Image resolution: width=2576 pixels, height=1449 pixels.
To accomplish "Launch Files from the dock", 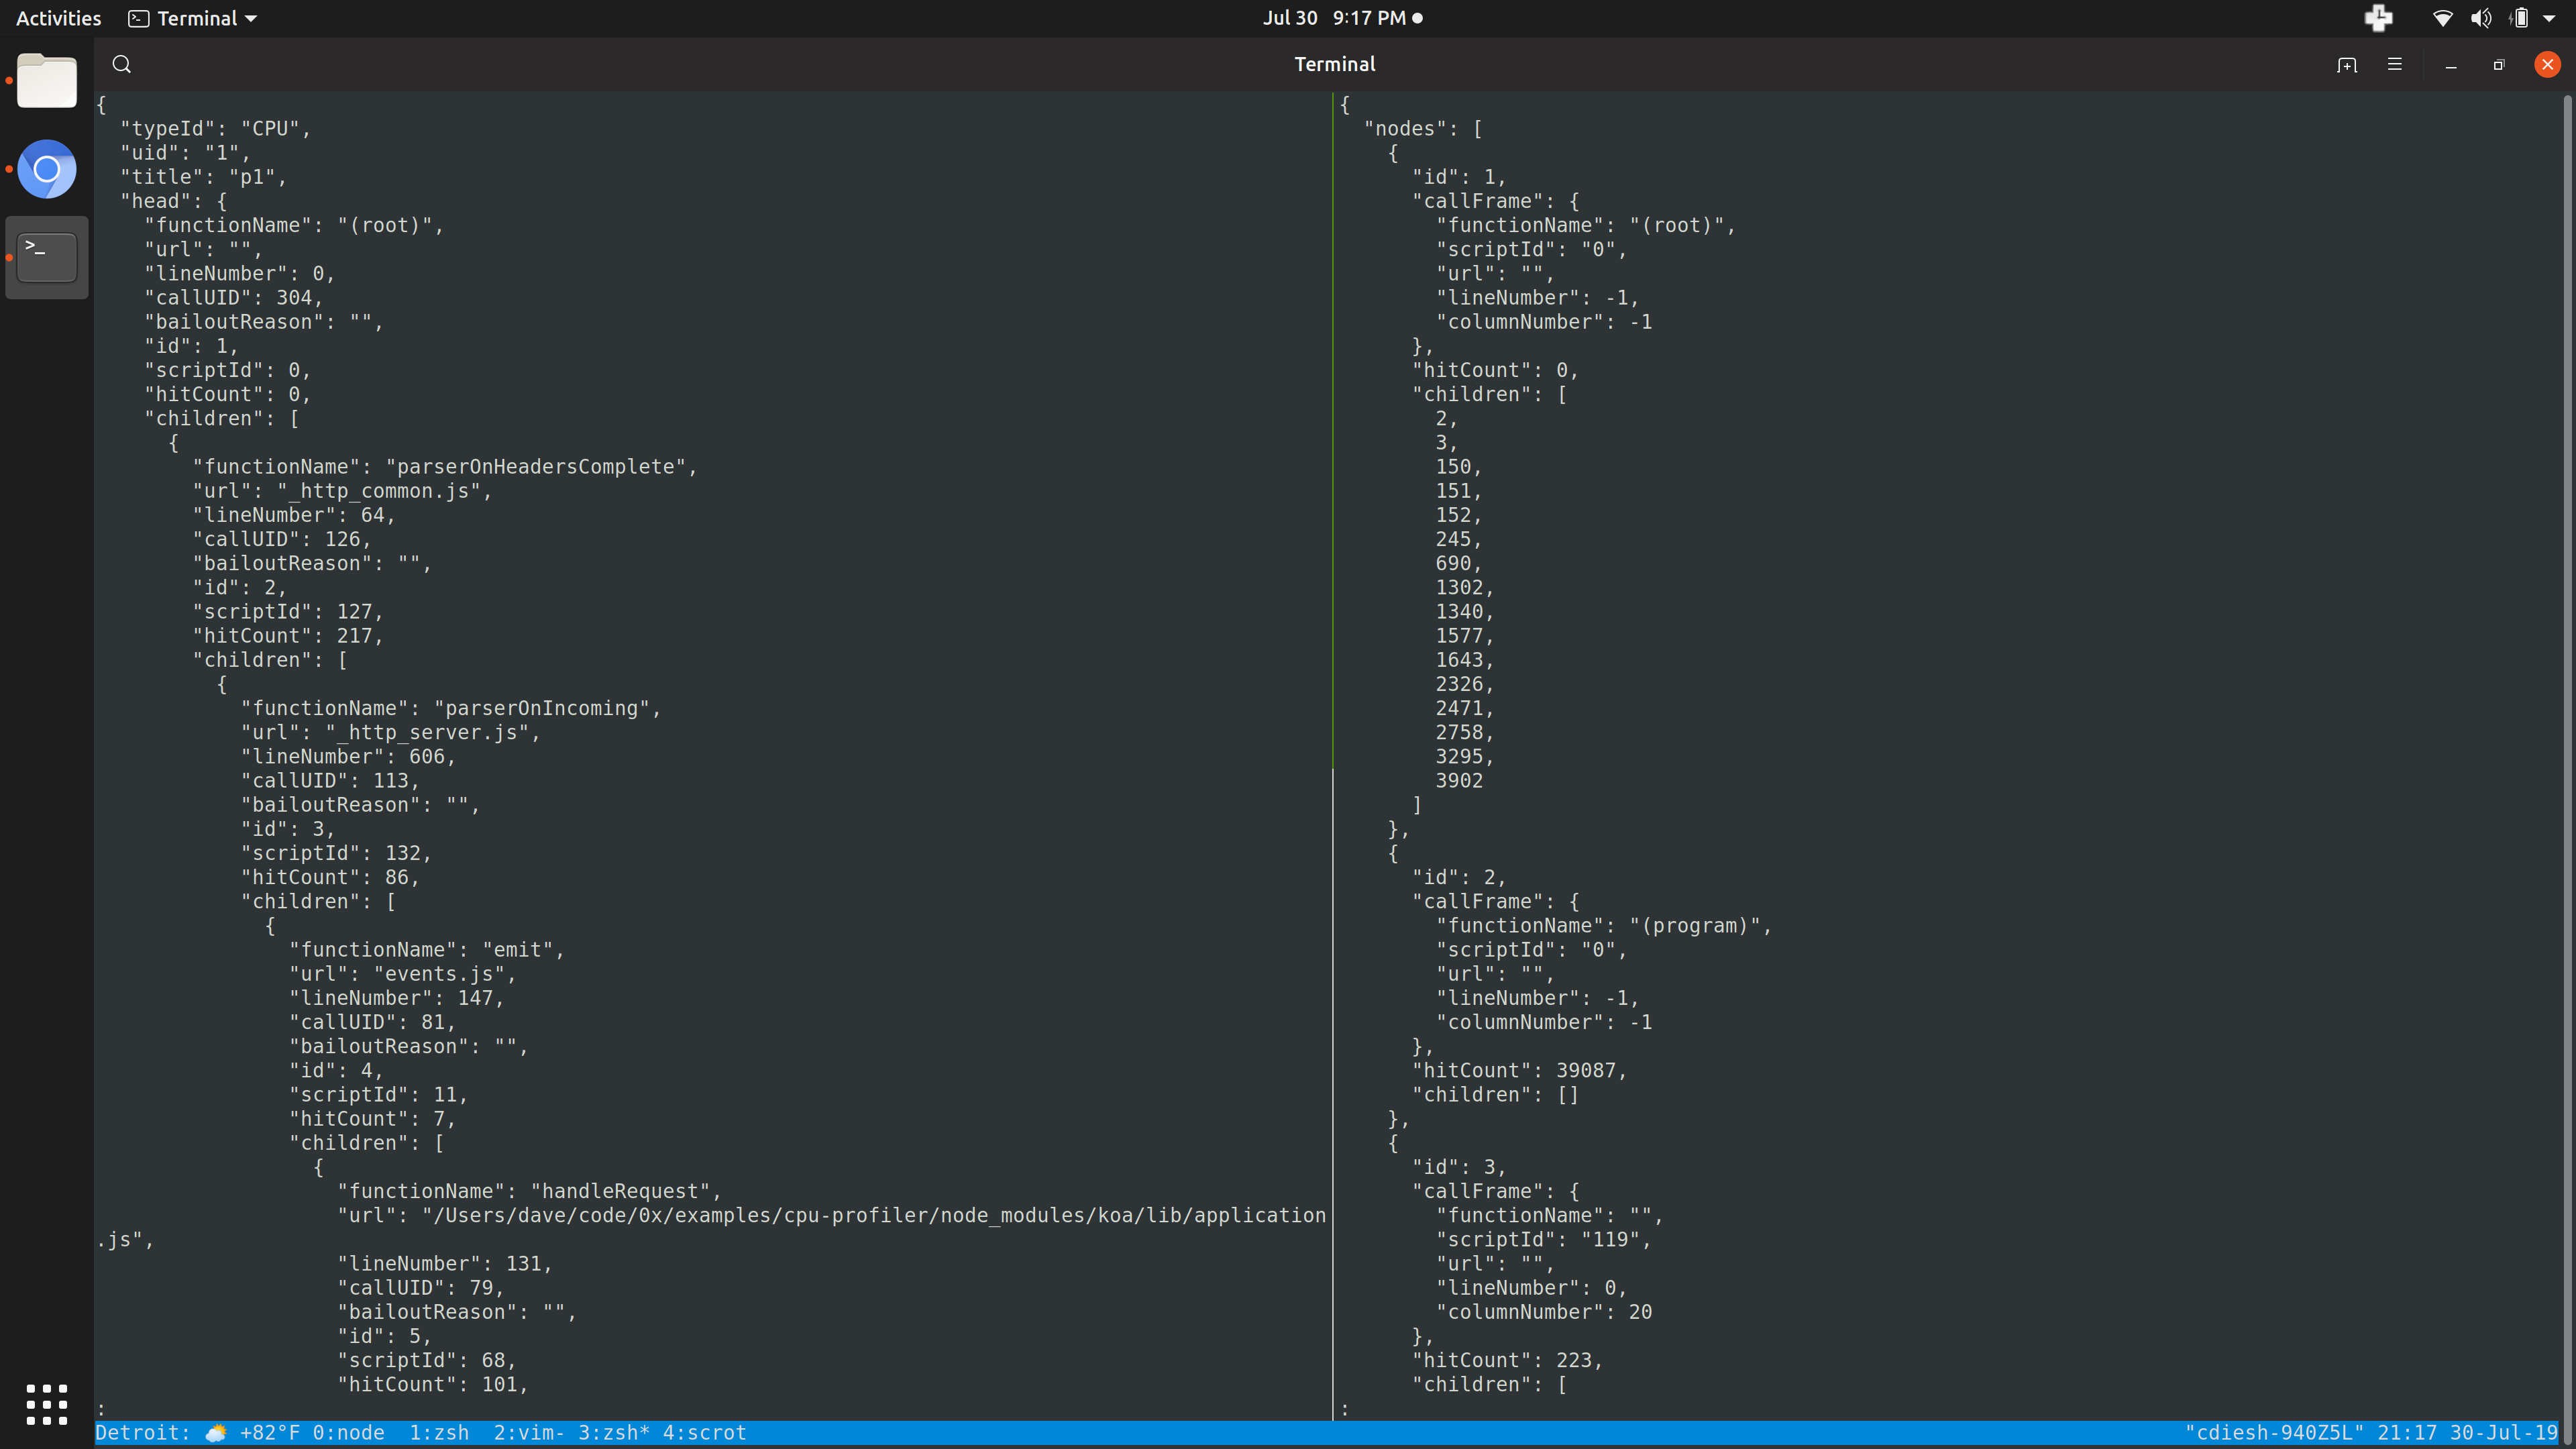I will (x=46, y=81).
